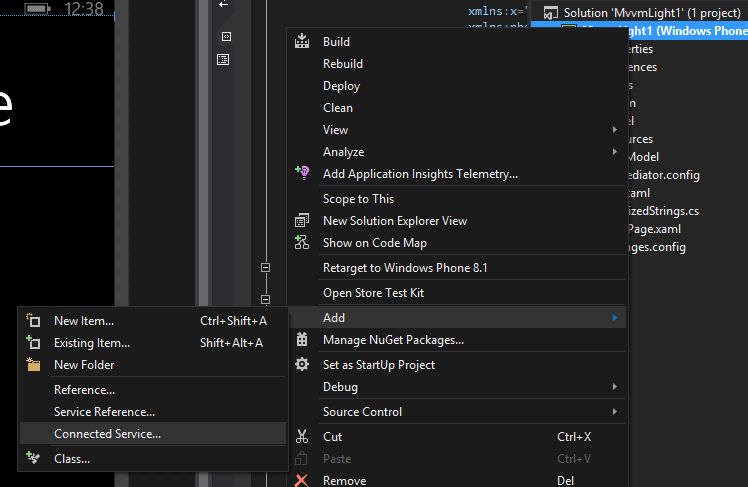This screenshot has width=748, height=487.
Task: Click the New Folder icon
Action: coord(33,364)
